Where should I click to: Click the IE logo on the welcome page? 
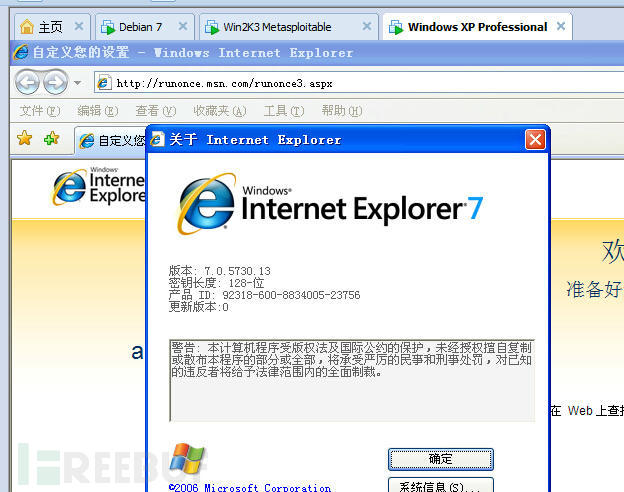coord(99,186)
